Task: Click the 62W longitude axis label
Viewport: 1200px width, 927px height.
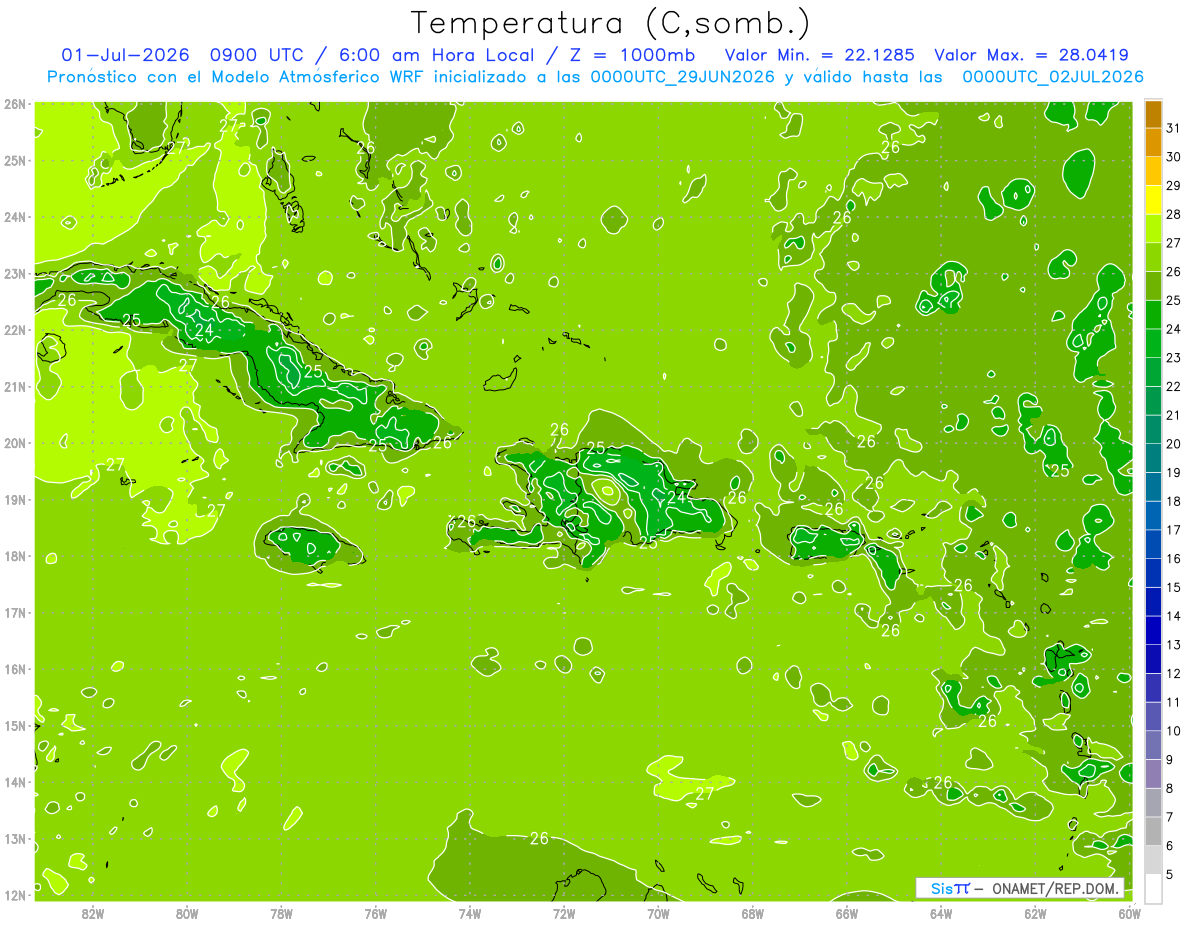Action: pos(1035,913)
